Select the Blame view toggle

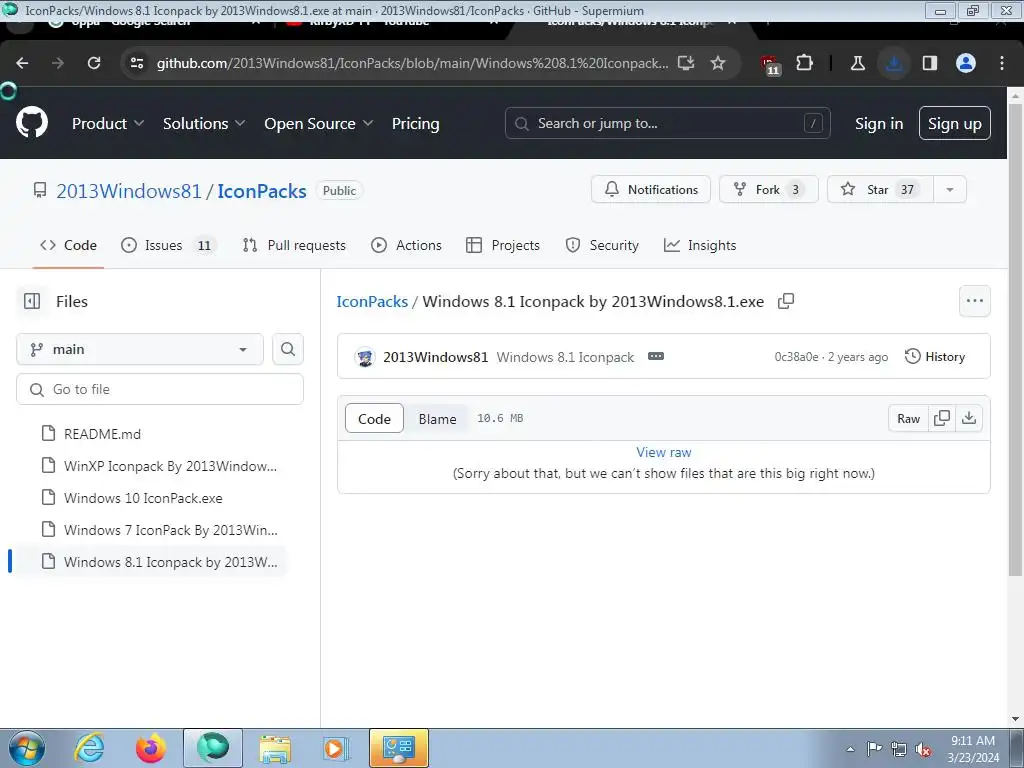(x=438, y=419)
